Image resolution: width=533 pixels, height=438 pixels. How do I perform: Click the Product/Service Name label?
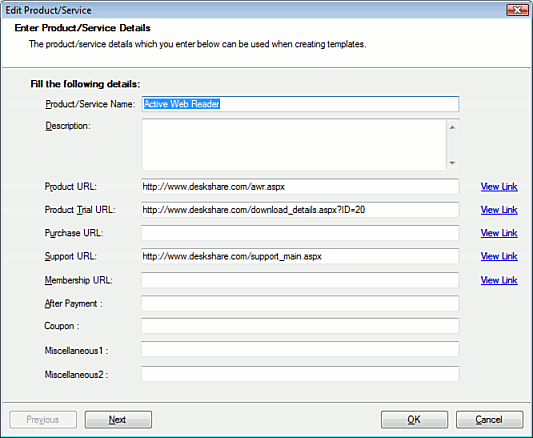click(90, 104)
